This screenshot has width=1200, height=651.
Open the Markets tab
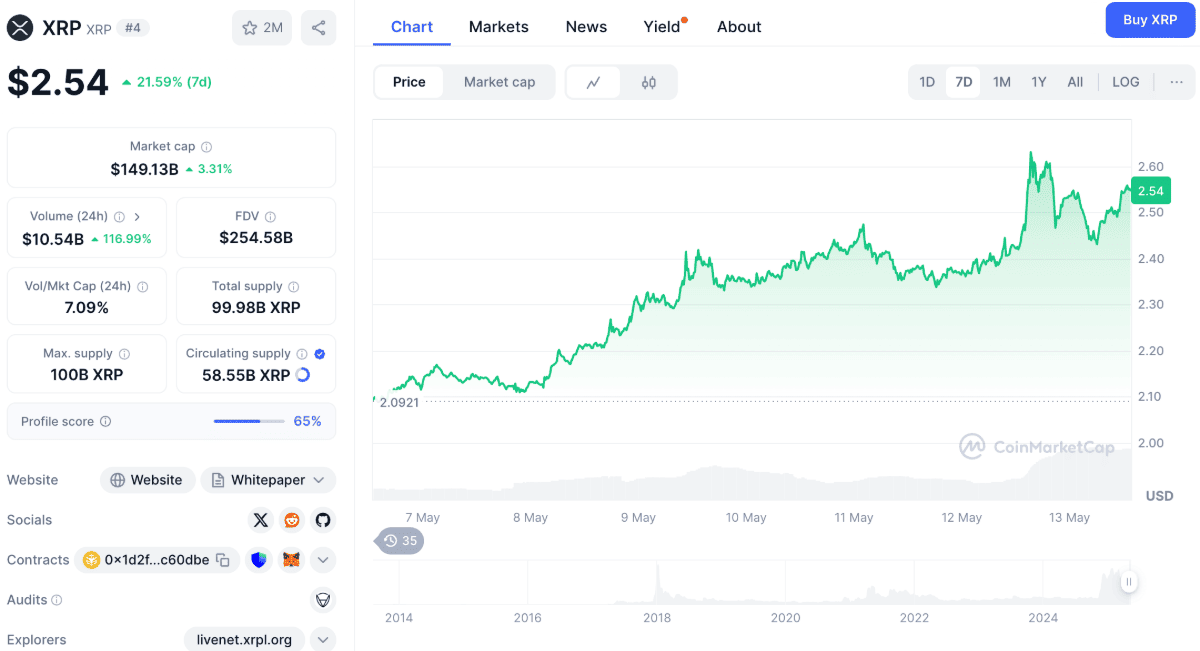point(498,27)
